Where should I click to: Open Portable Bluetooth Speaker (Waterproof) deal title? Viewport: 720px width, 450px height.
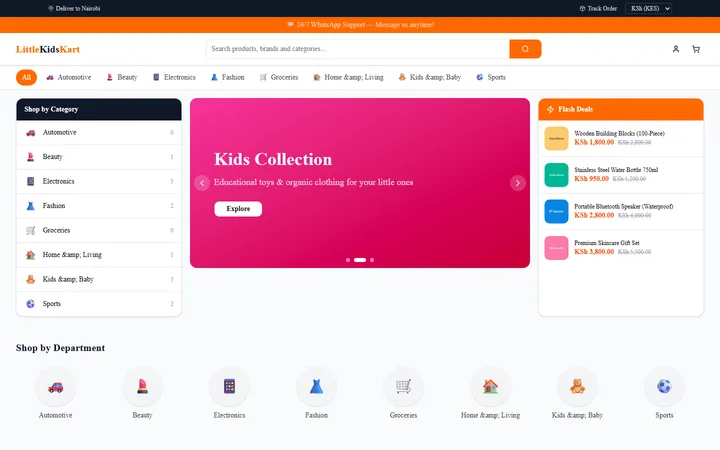pyautogui.click(x=624, y=206)
